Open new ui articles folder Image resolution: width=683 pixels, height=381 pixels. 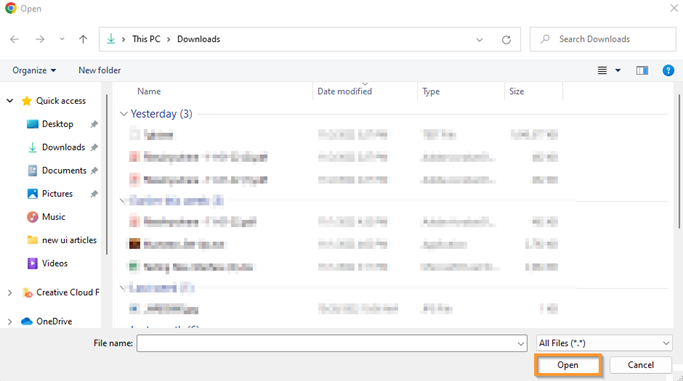(69, 240)
